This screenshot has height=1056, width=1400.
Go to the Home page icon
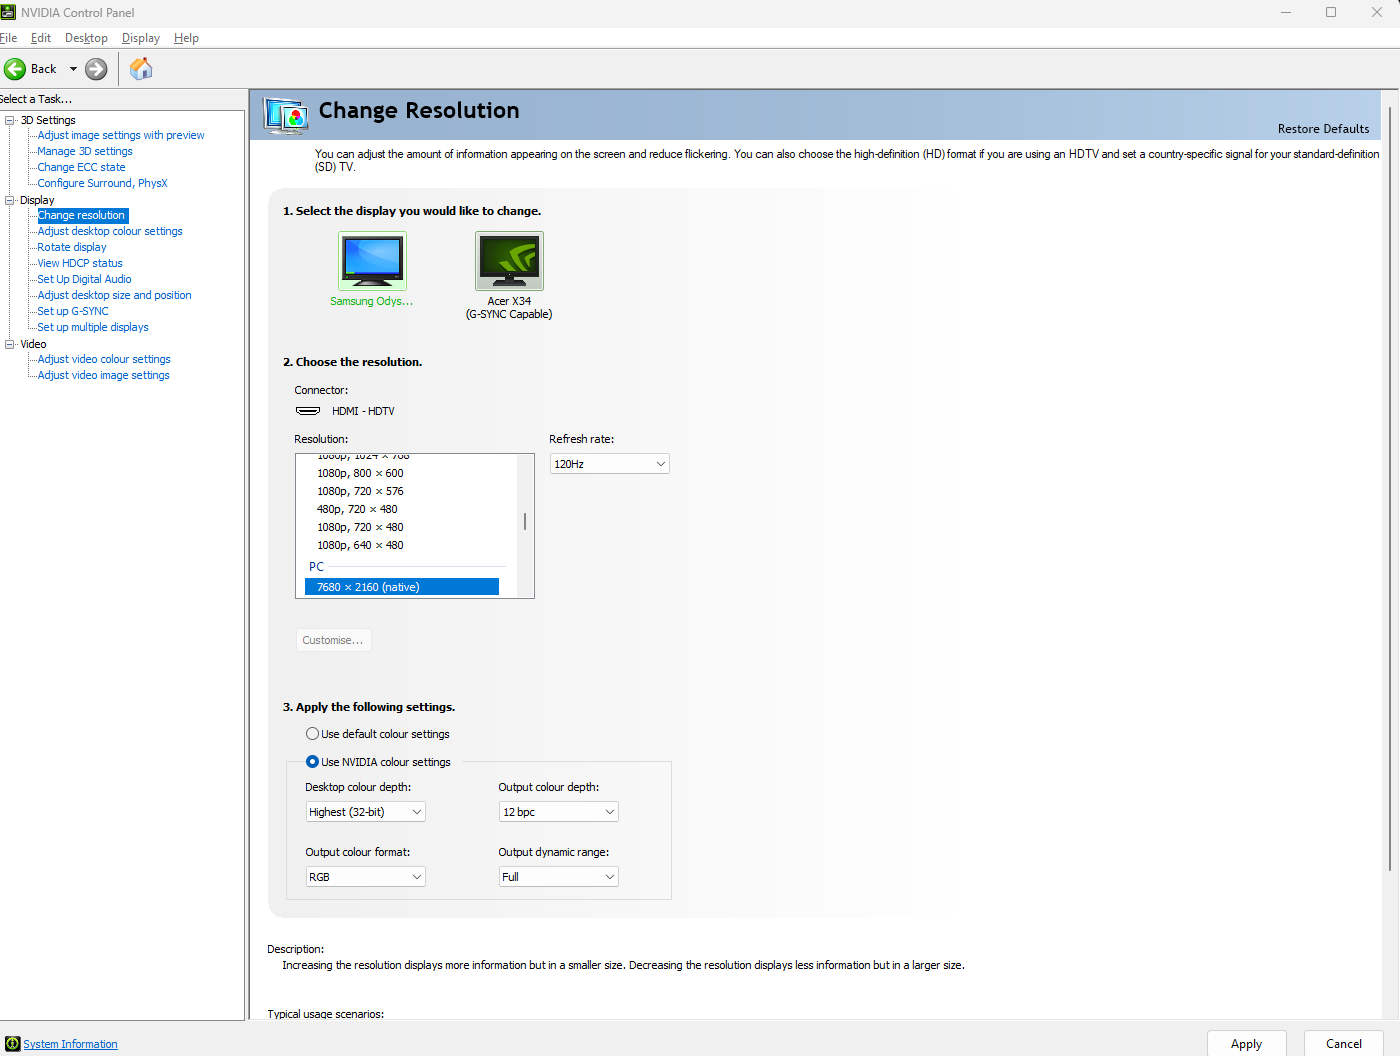coord(141,68)
